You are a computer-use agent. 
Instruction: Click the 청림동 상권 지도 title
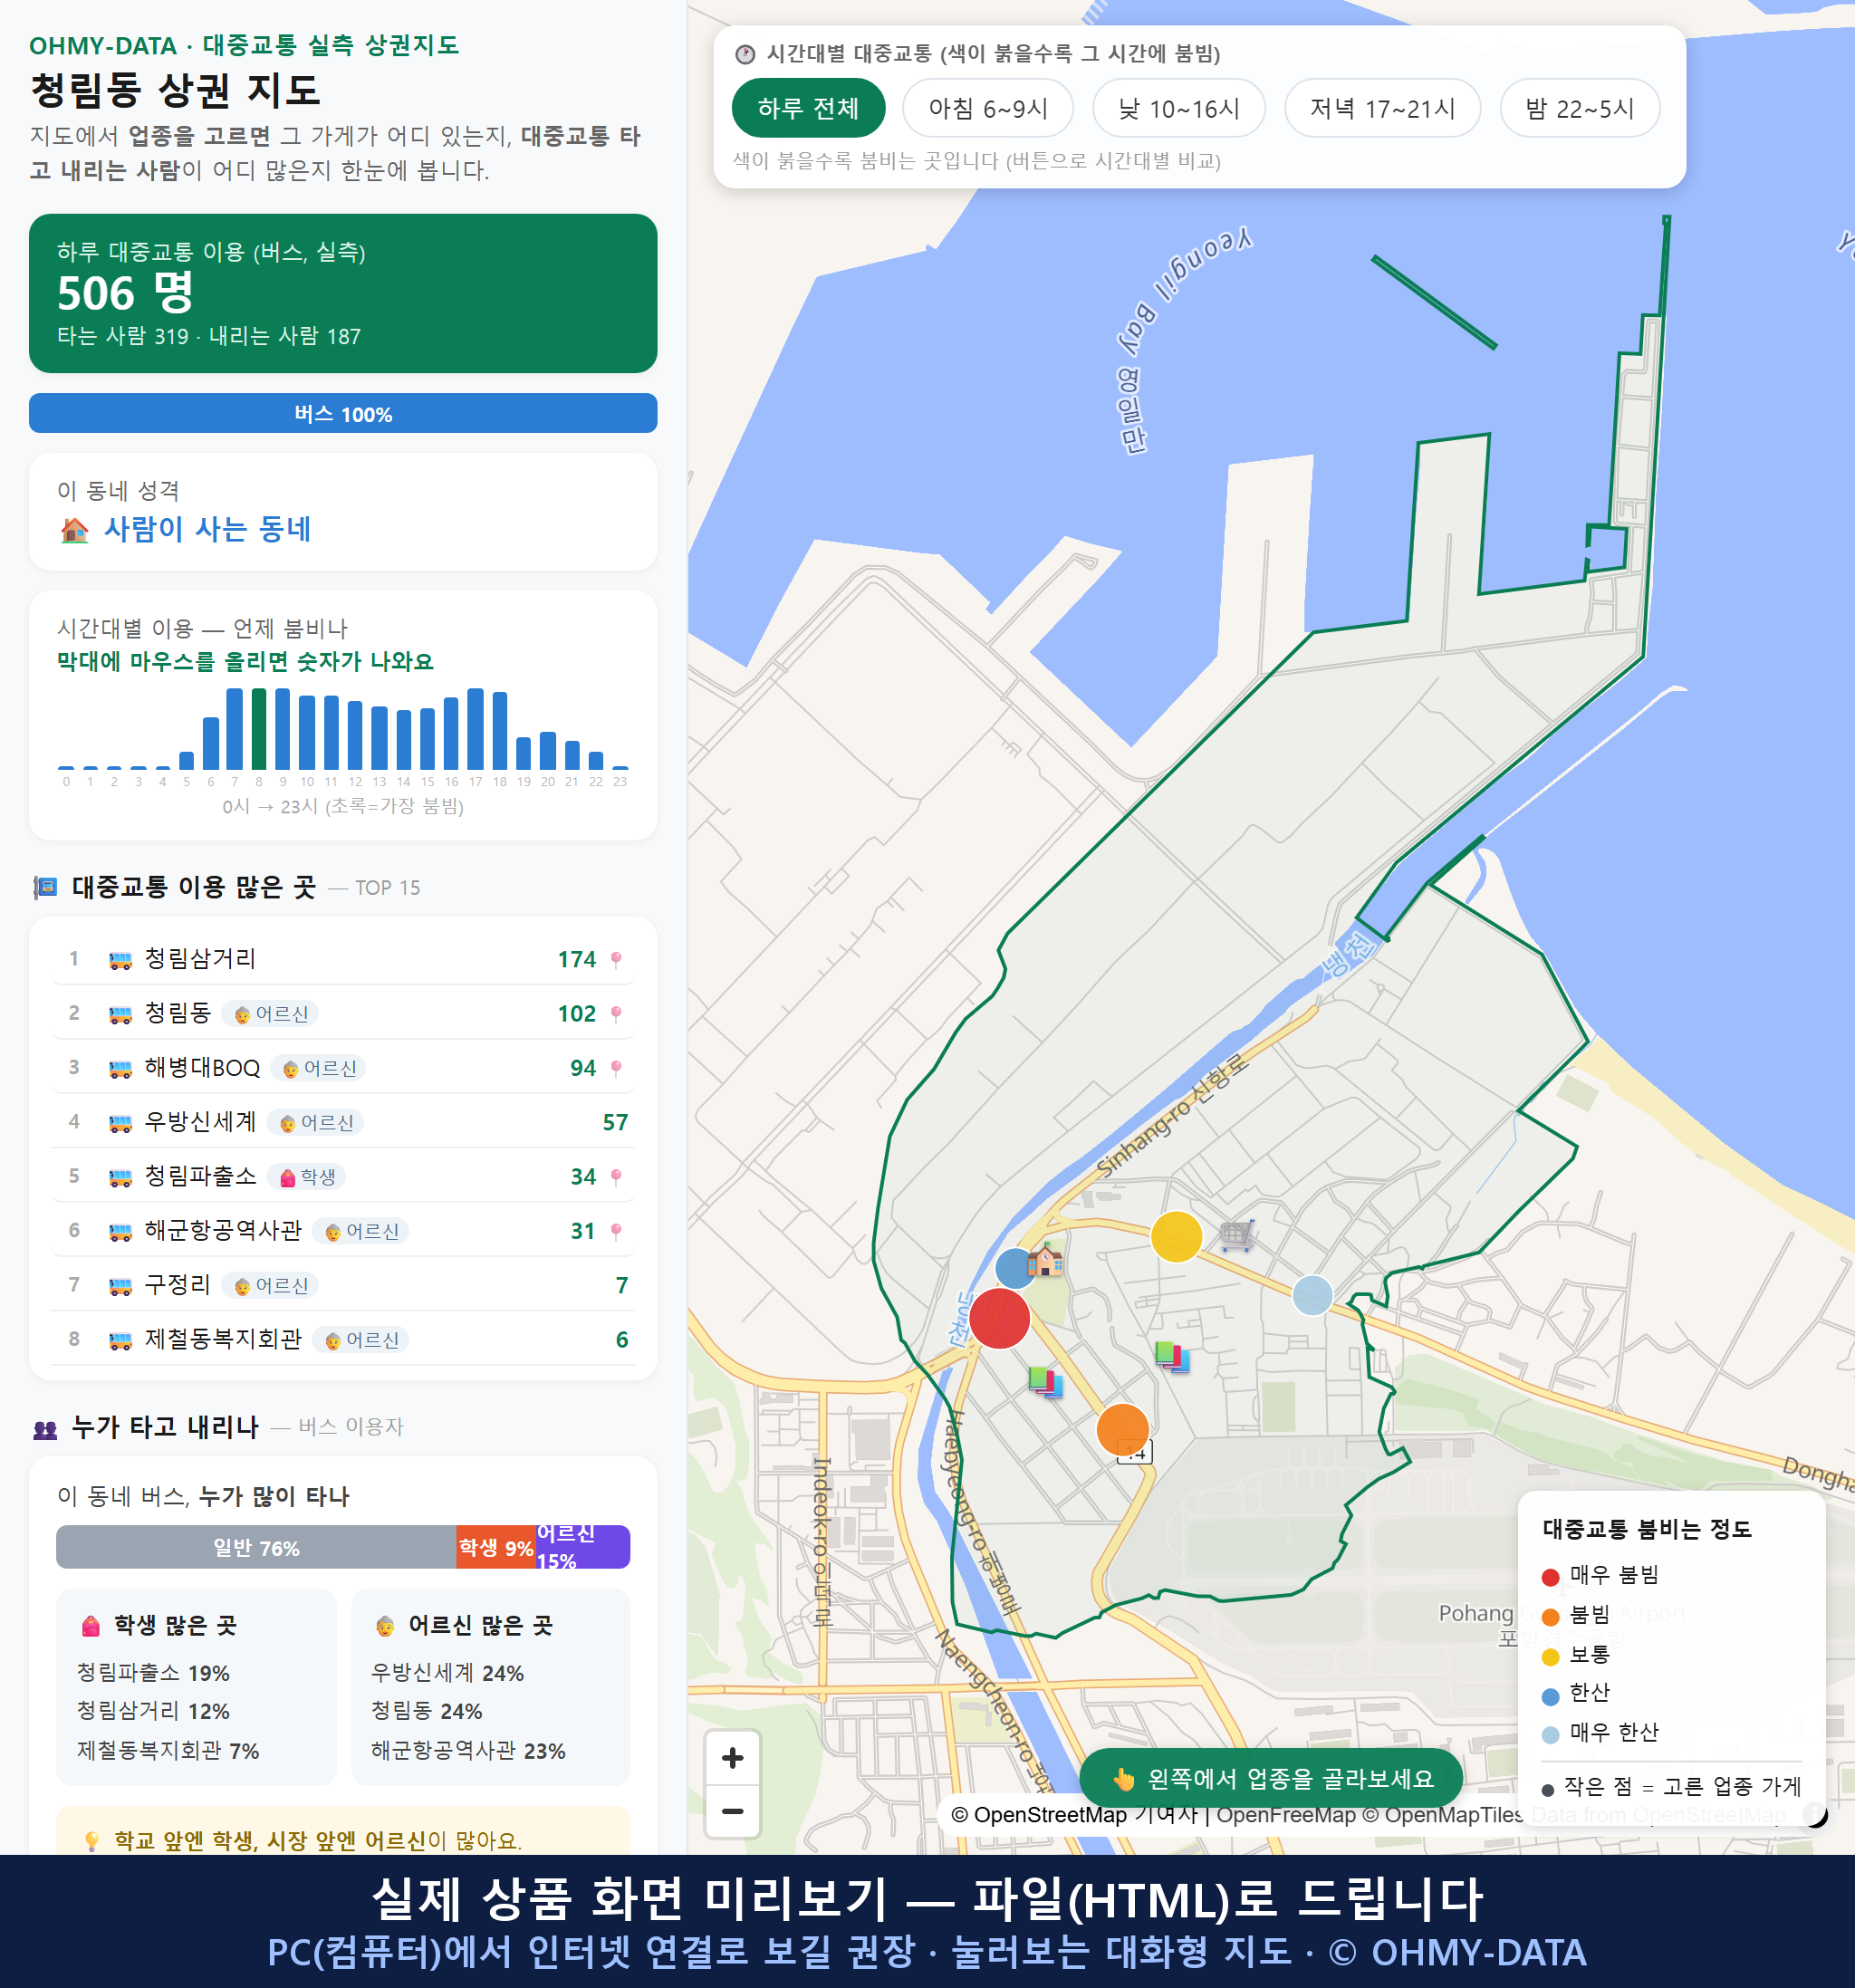pos(175,90)
